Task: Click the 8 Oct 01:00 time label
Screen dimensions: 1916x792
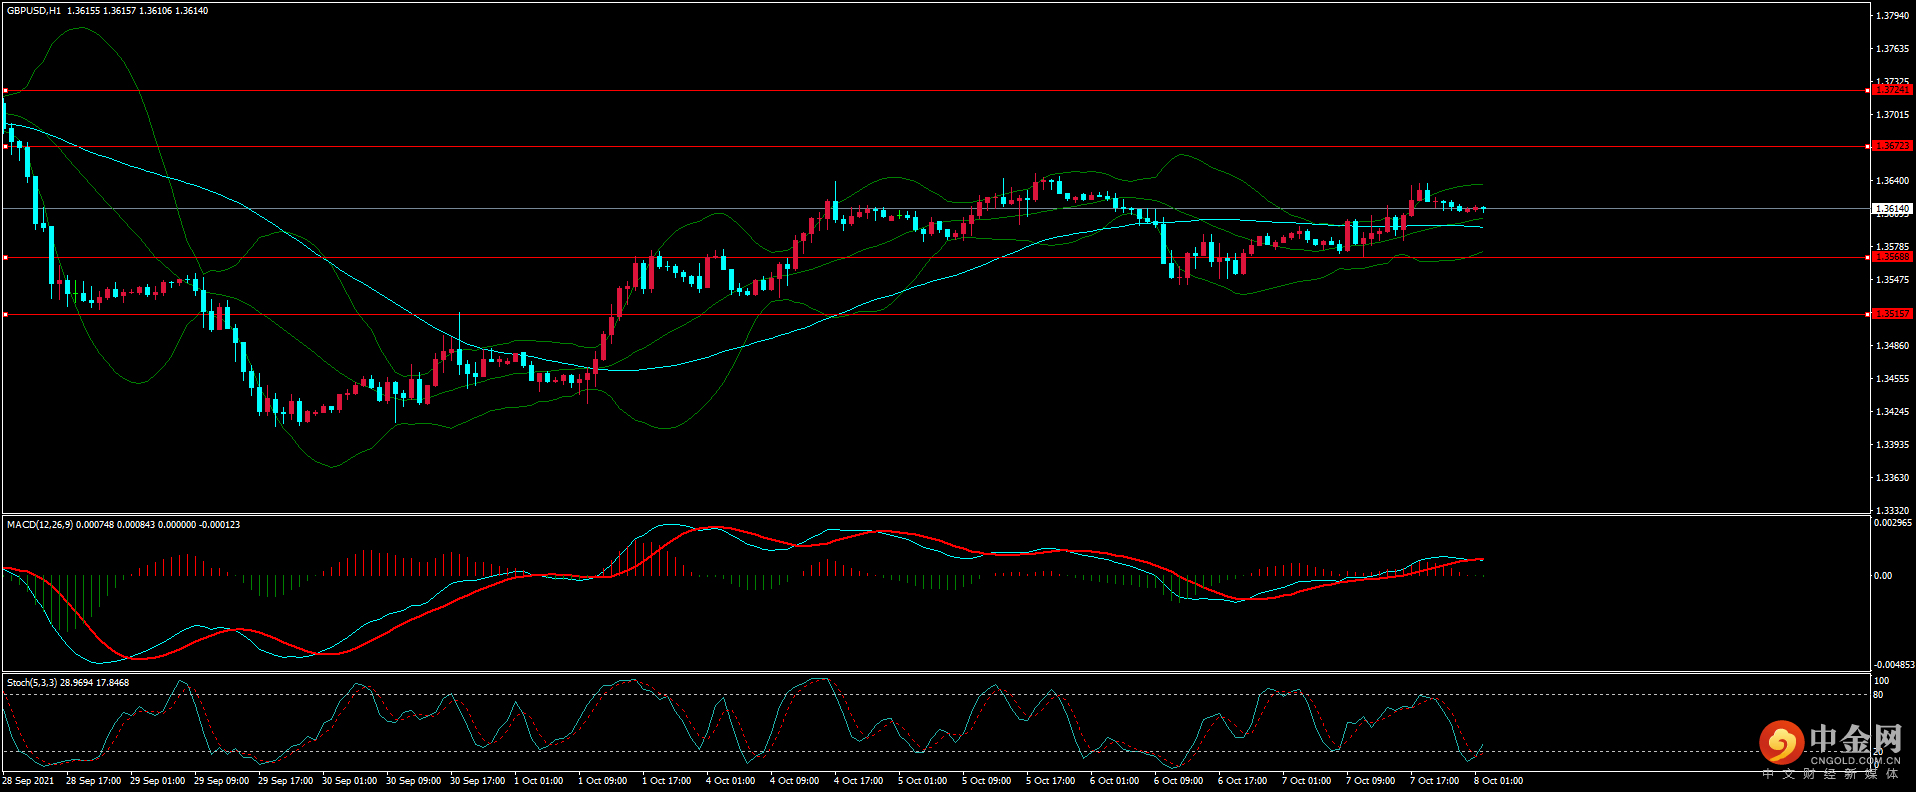Action: pyautogui.click(x=1499, y=781)
